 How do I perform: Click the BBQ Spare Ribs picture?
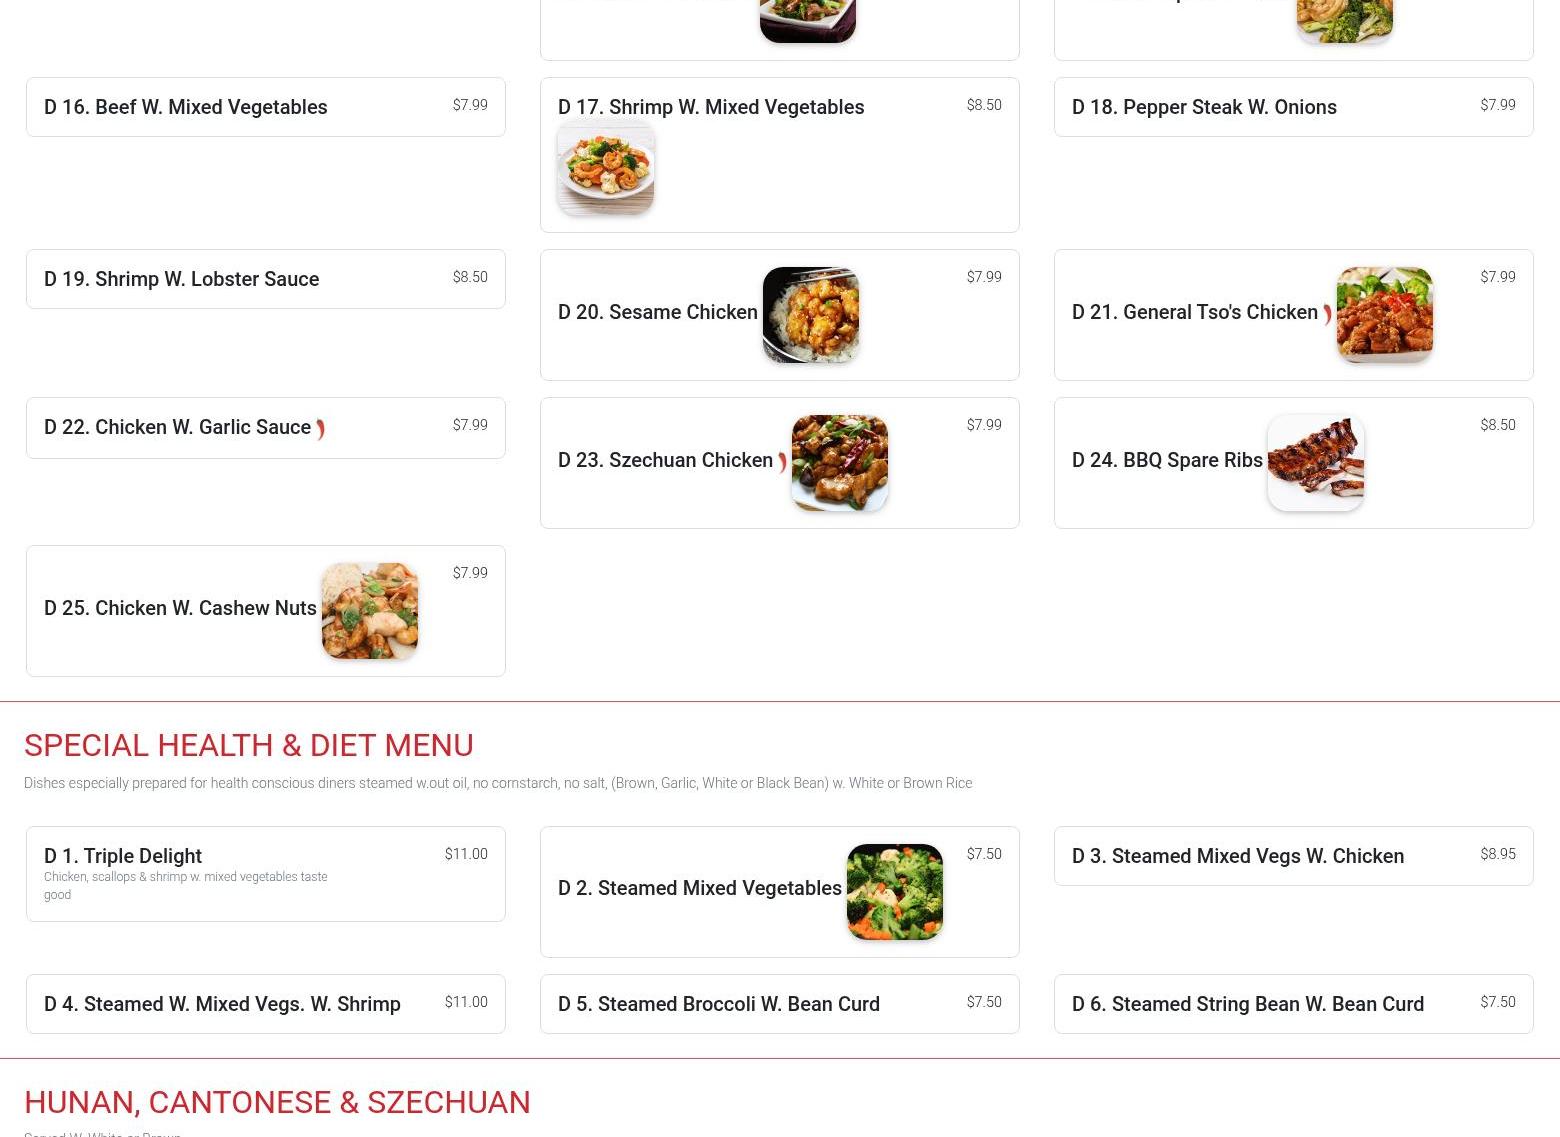[1316, 463]
